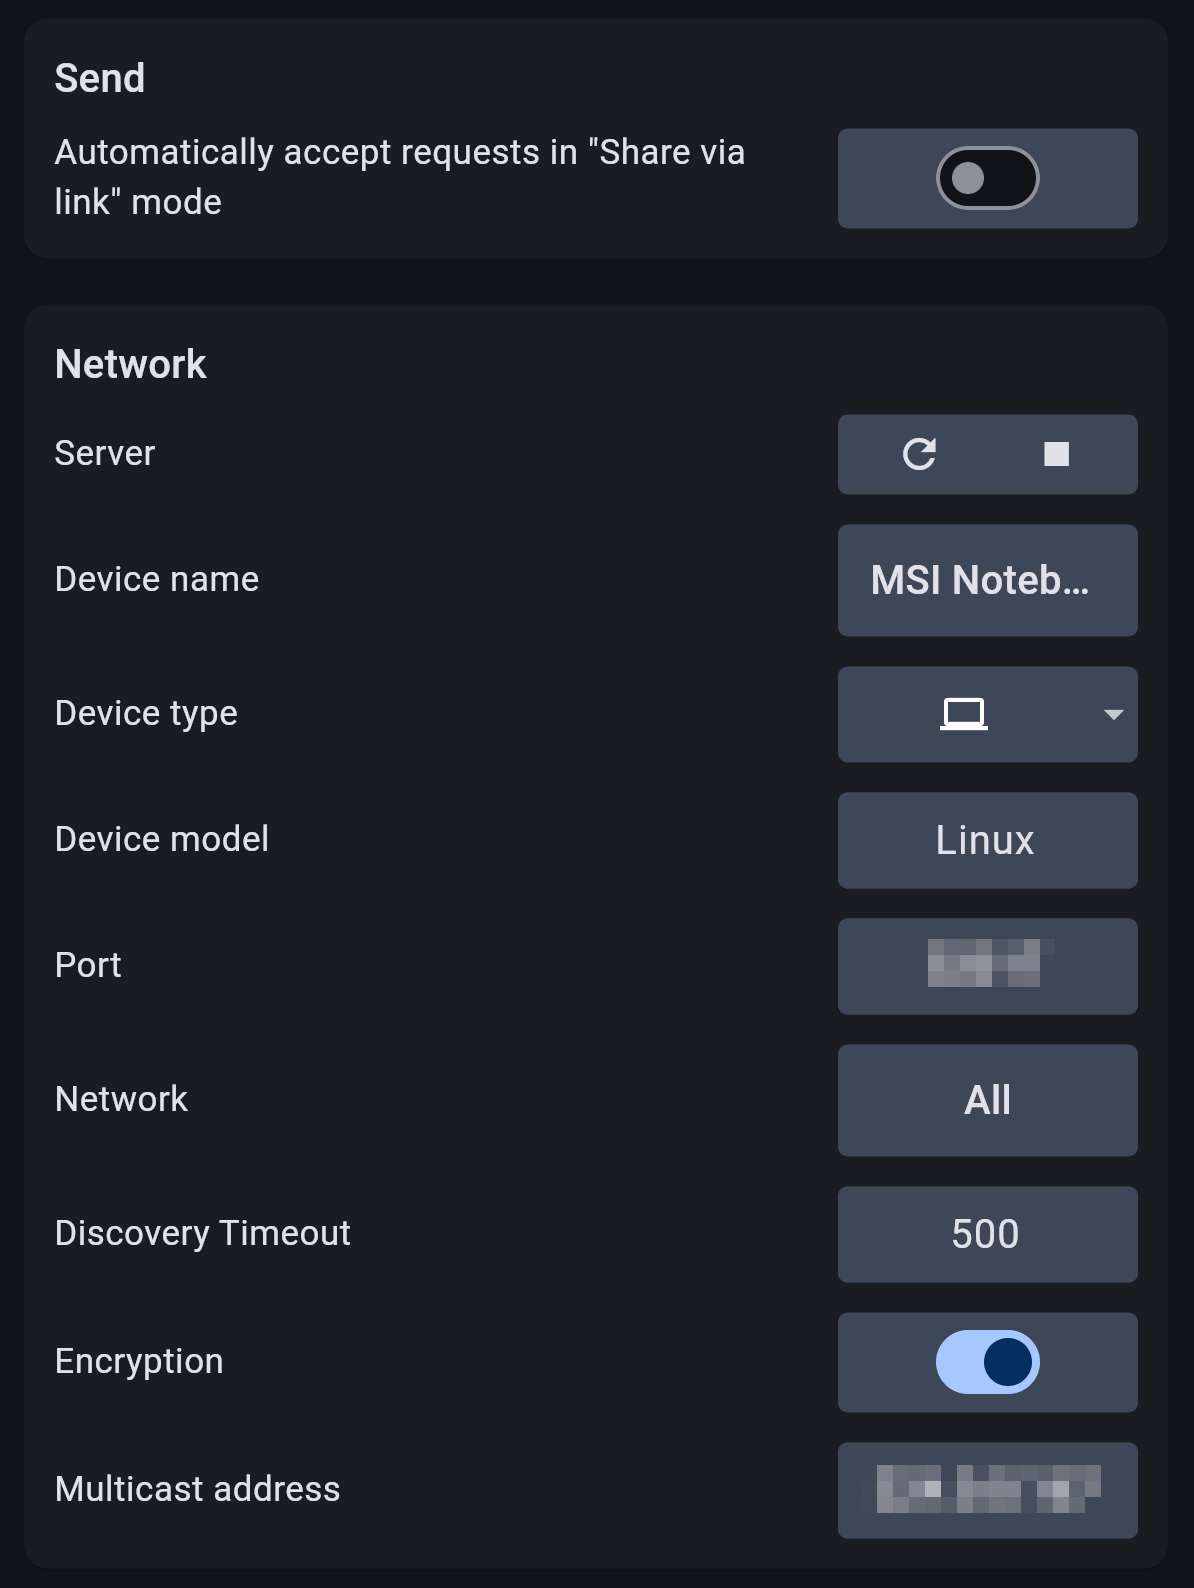Click the "Server" row label
Viewport: 1194px width, 1588px height.
105,453
